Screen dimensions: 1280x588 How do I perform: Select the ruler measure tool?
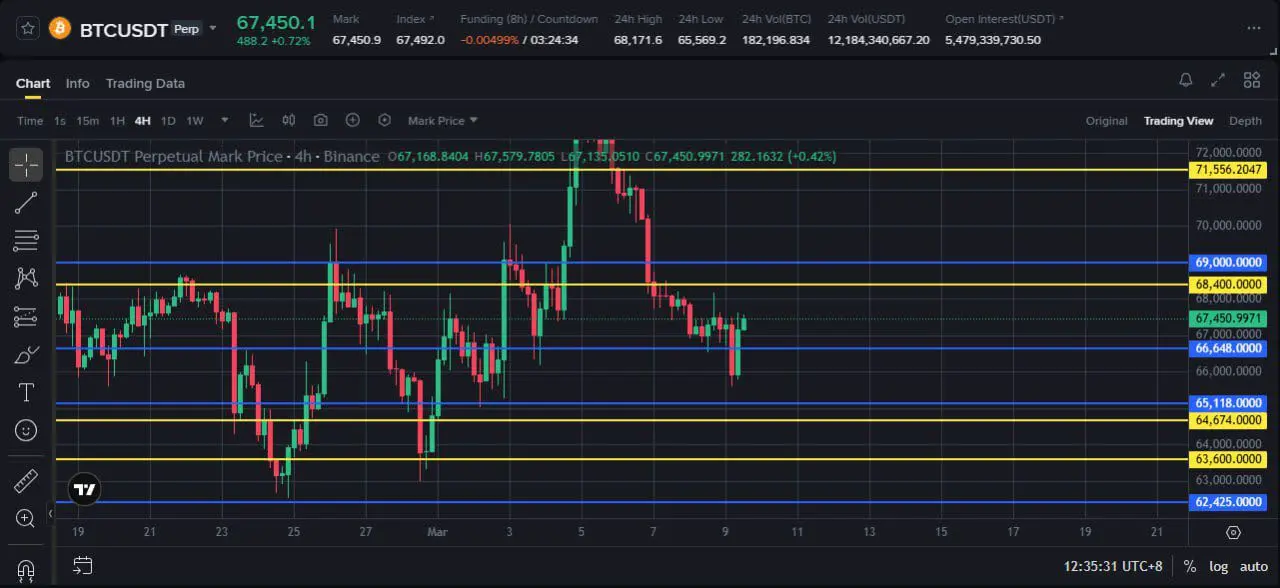tap(26, 482)
